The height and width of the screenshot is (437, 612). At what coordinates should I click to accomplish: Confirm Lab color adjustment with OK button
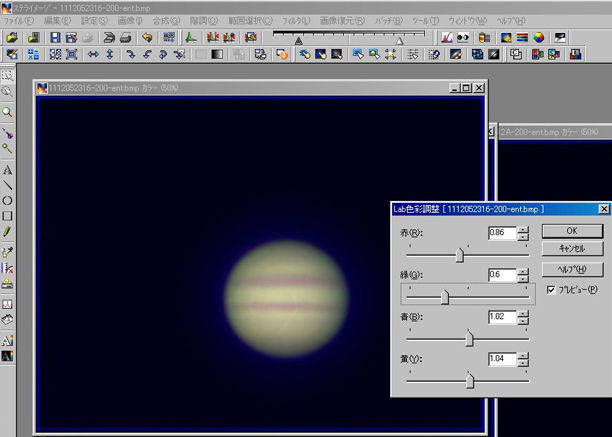pyautogui.click(x=573, y=231)
